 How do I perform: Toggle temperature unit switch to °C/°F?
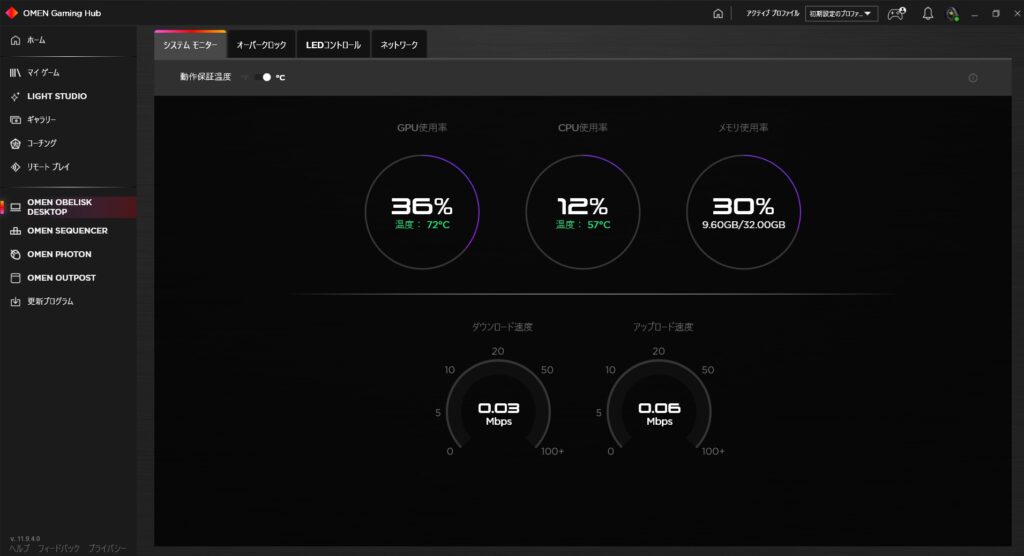pyautogui.click(x=262, y=77)
